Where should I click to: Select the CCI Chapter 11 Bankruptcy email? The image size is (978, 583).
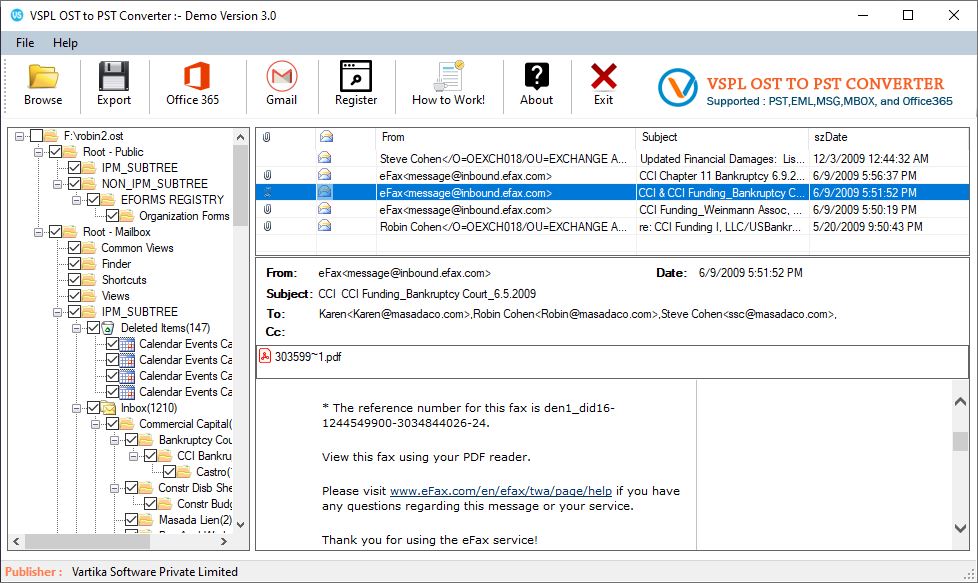(612, 176)
